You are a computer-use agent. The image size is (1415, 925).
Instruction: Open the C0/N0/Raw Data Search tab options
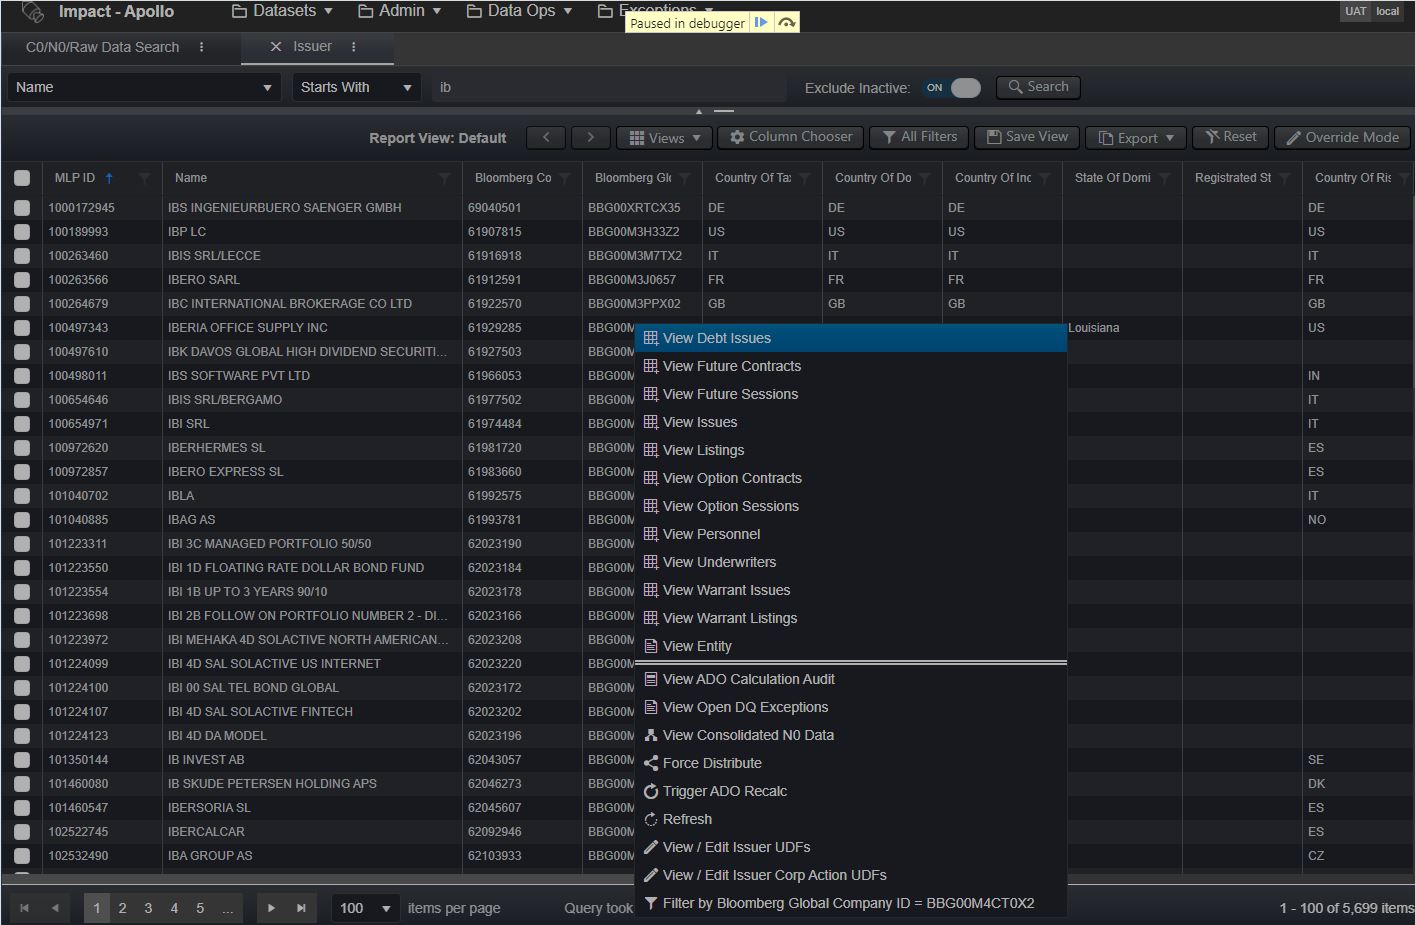coord(202,47)
